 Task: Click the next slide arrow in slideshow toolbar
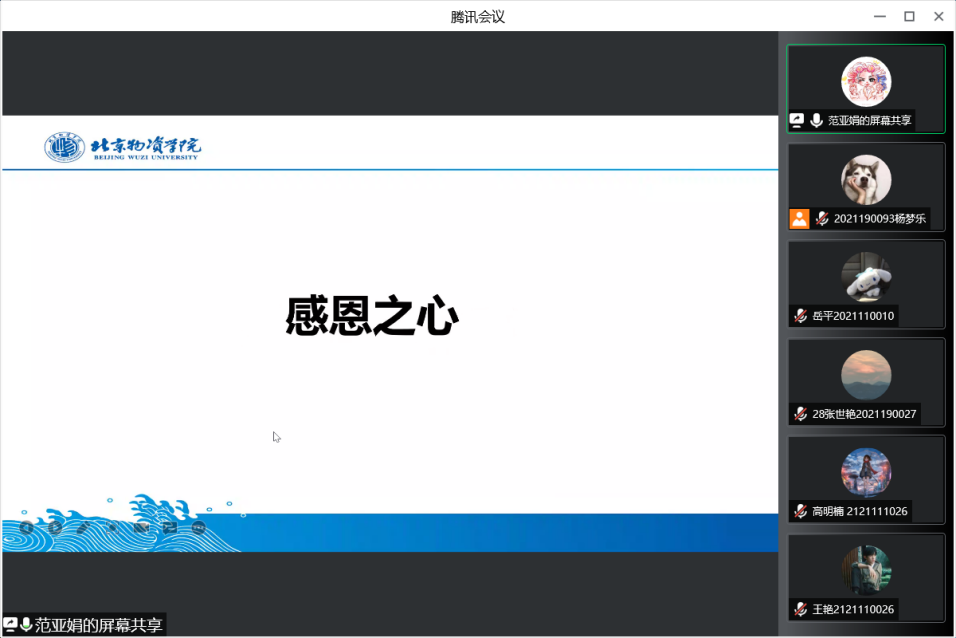tap(55, 527)
